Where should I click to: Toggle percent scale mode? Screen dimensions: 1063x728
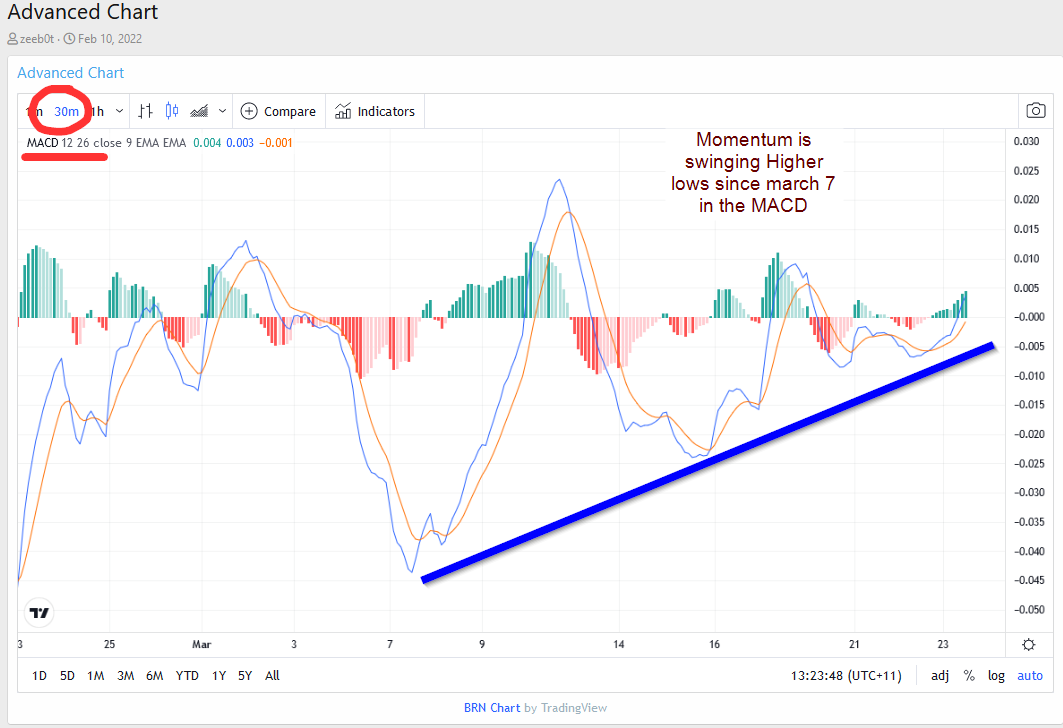point(969,675)
